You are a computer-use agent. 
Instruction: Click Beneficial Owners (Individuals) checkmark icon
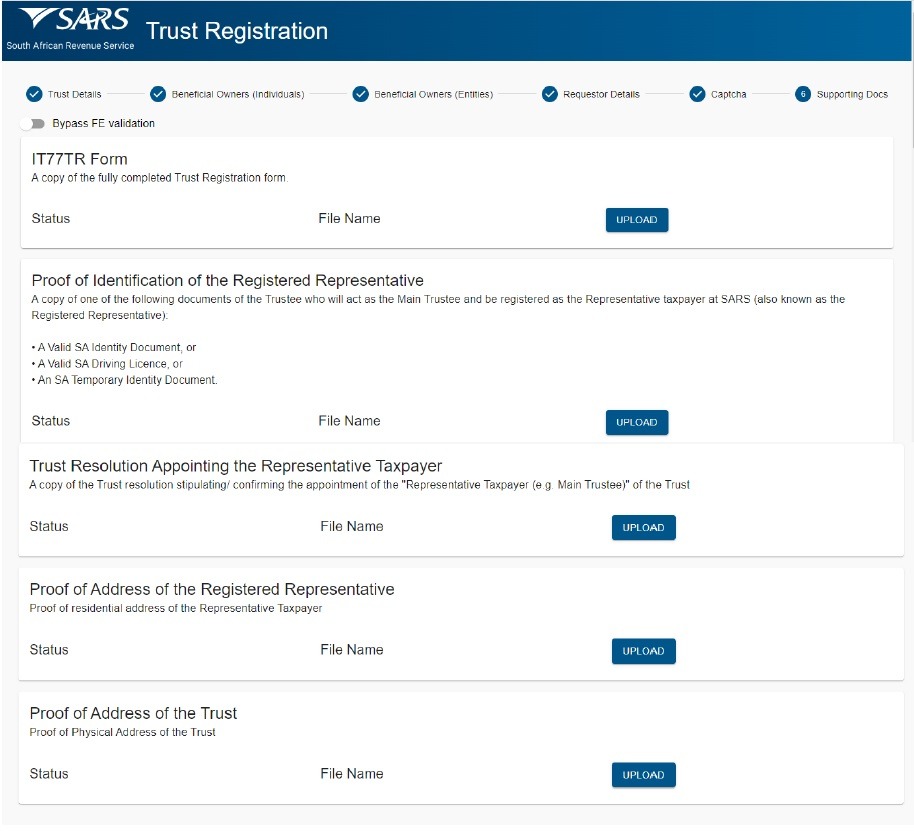[x=158, y=94]
